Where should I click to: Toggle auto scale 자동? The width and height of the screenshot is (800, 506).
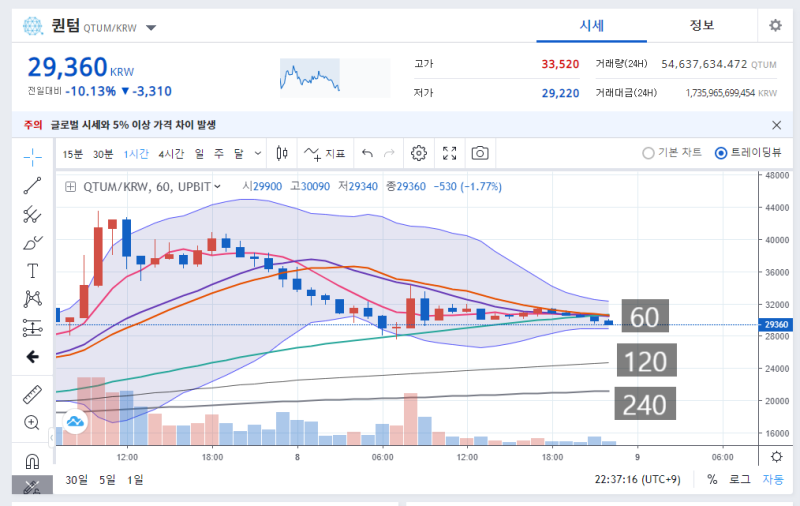point(773,479)
